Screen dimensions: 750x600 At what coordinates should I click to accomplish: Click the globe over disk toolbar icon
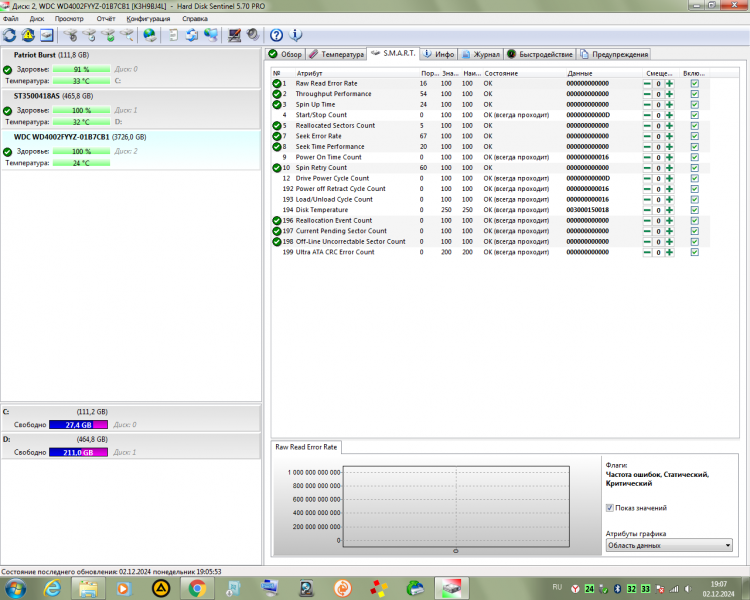[x=150, y=35]
